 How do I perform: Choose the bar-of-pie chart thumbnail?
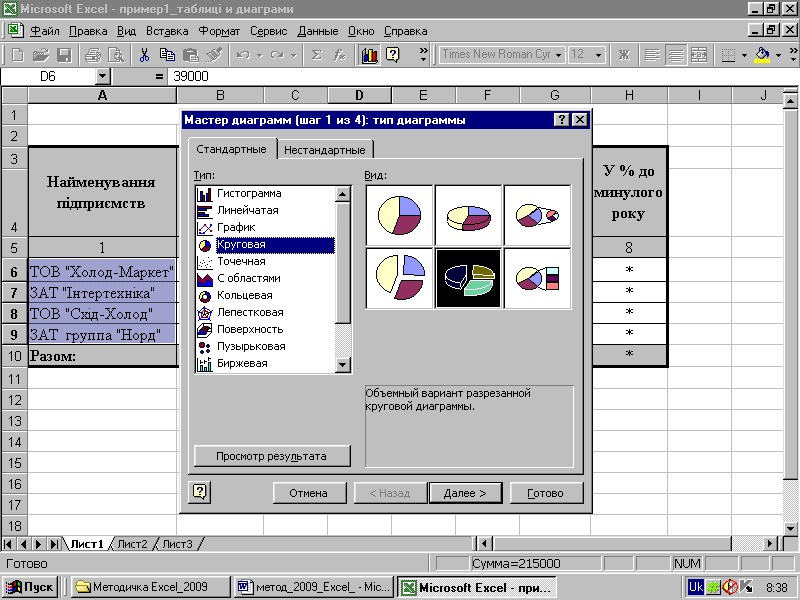point(537,278)
